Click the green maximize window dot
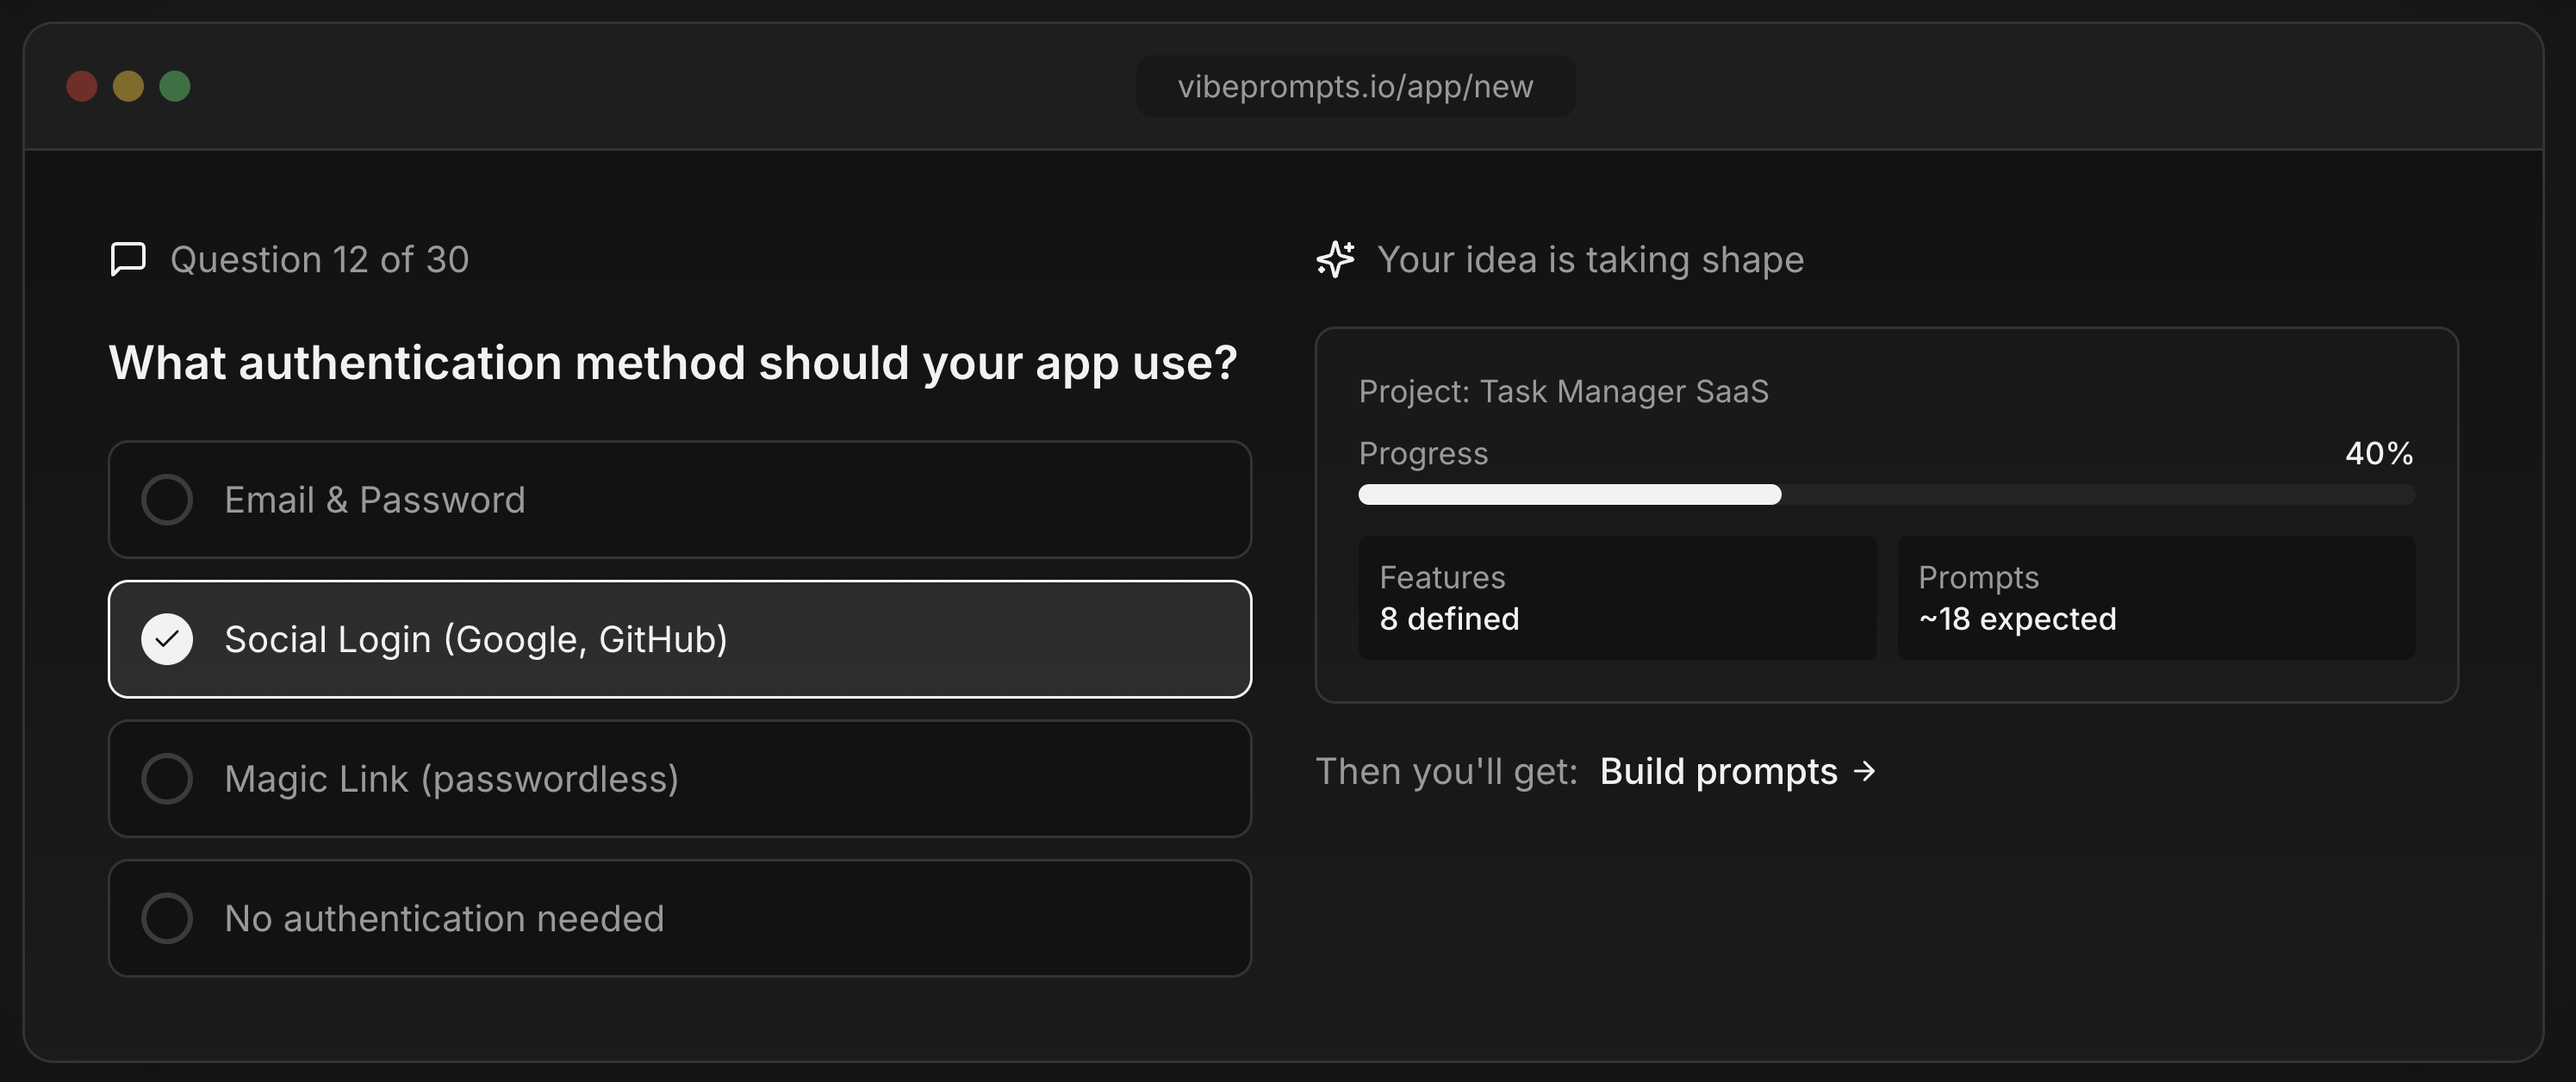The height and width of the screenshot is (1082, 2576). coord(175,86)
